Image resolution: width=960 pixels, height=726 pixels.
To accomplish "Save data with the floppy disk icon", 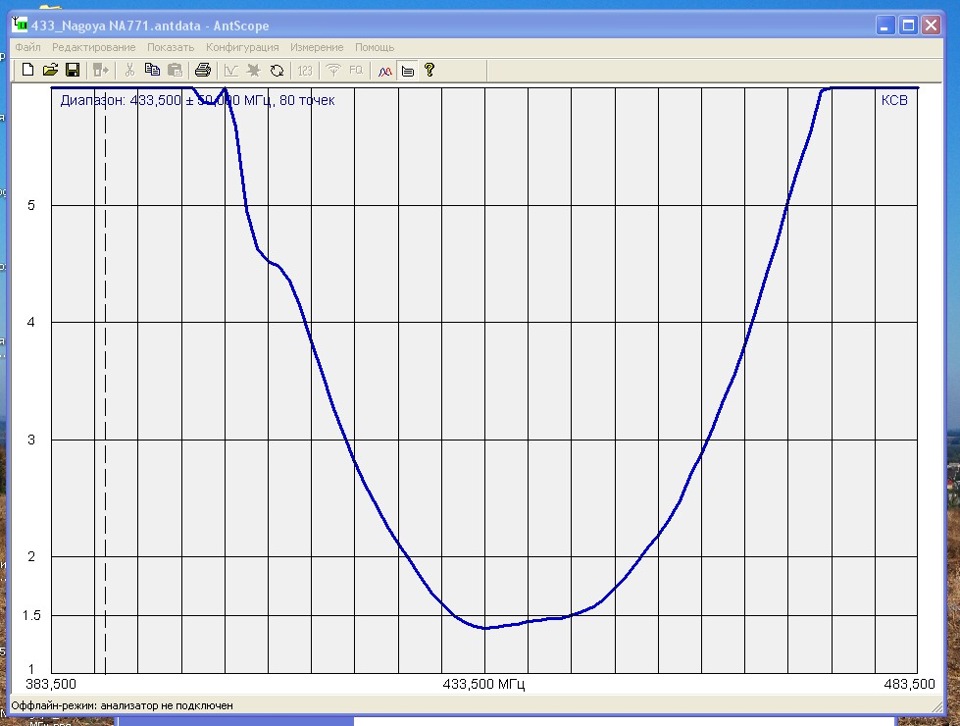I will click(x=73, y=70).
